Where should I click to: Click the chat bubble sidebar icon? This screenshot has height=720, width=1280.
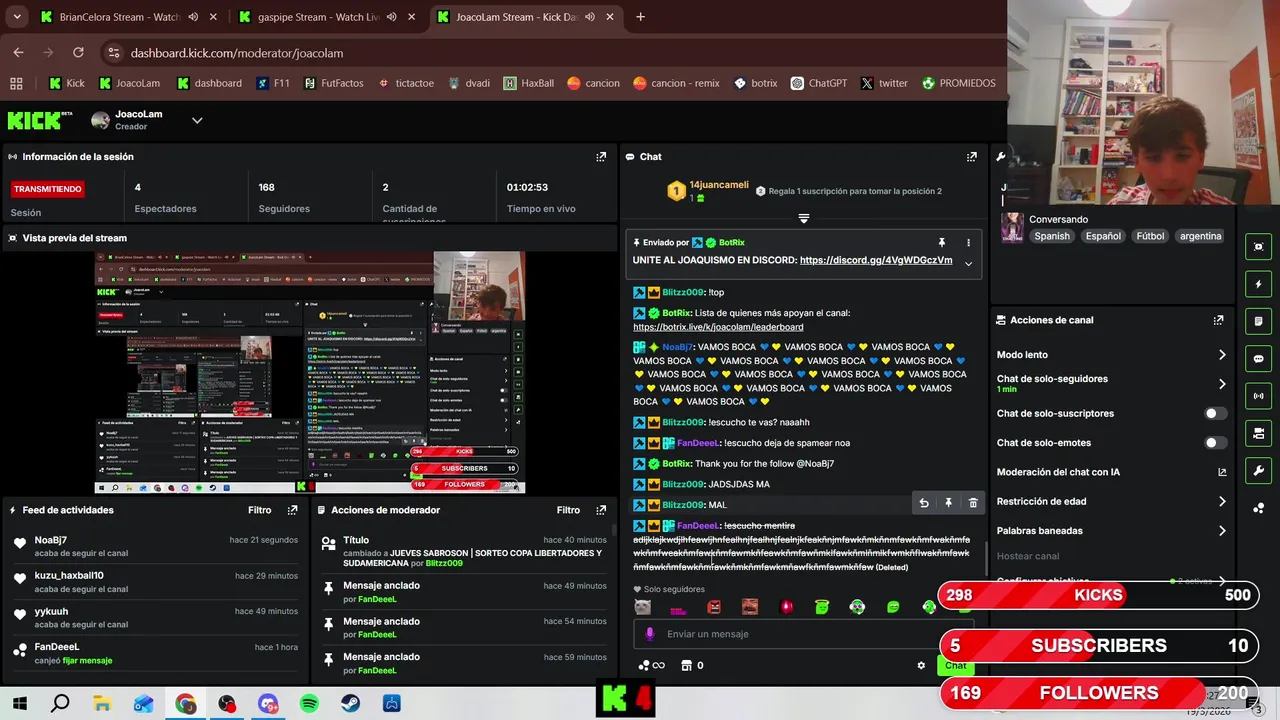click(x=1258, y=359)
